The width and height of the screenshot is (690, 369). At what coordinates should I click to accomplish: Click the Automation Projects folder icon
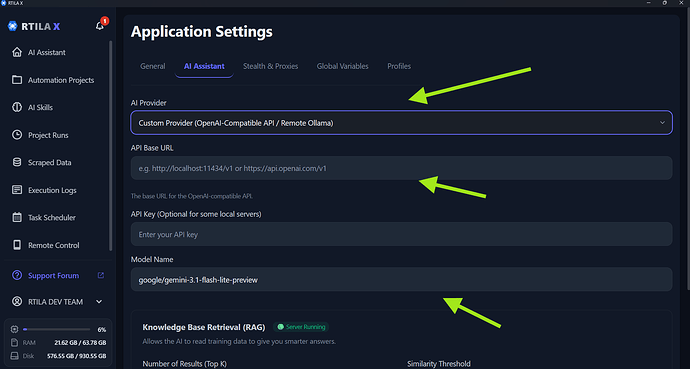(17, 80)
